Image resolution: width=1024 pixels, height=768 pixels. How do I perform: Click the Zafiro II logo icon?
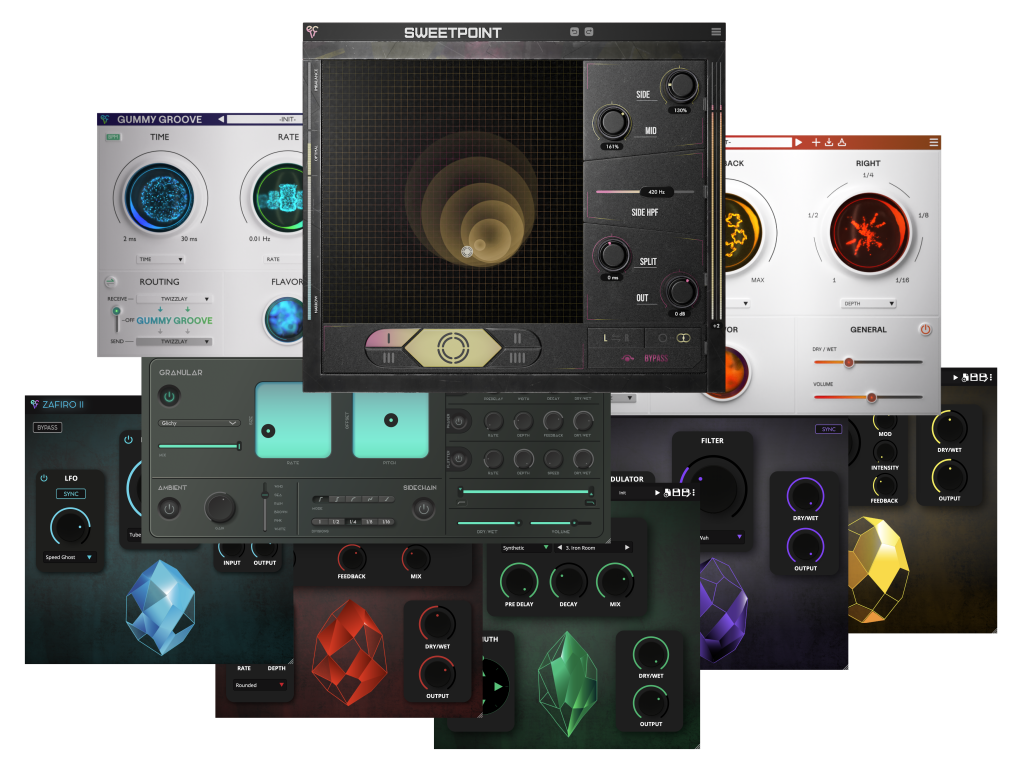(35, 404)
